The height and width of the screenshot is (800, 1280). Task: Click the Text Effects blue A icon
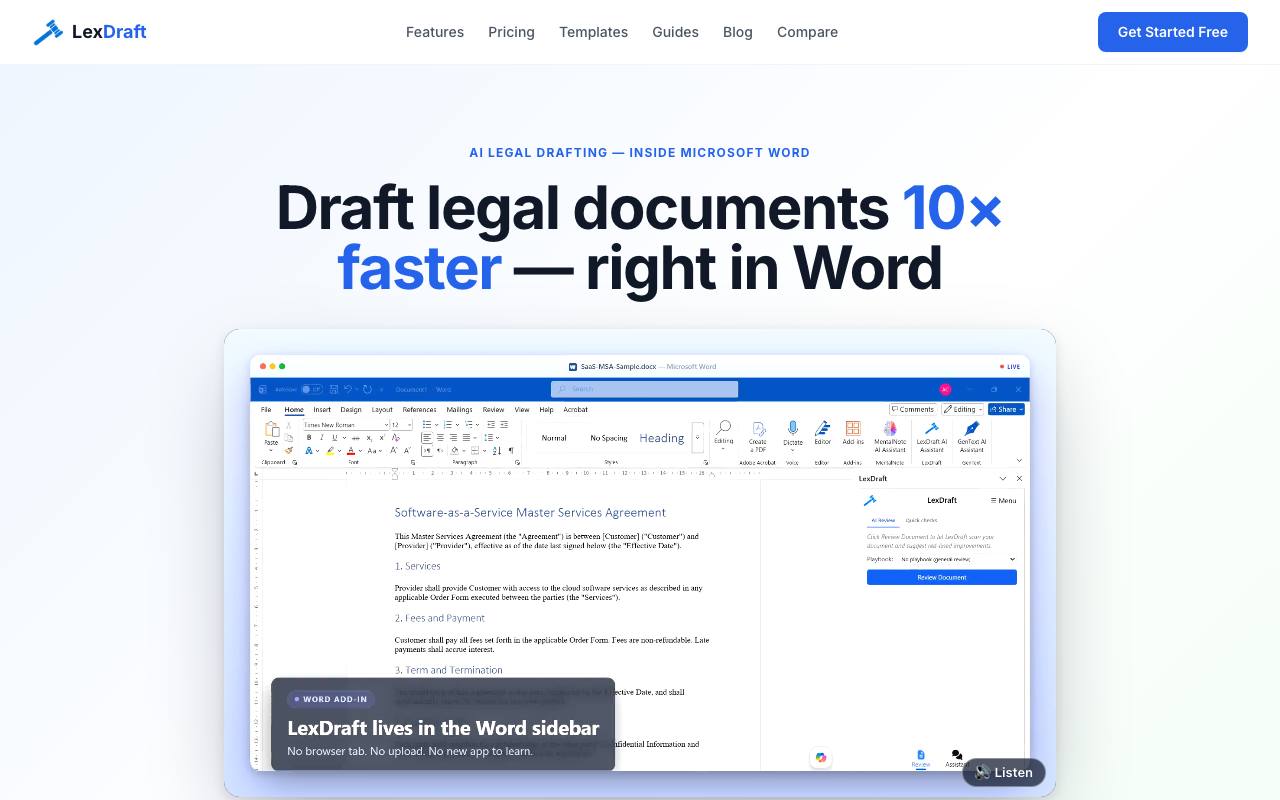tap(309, 451)
